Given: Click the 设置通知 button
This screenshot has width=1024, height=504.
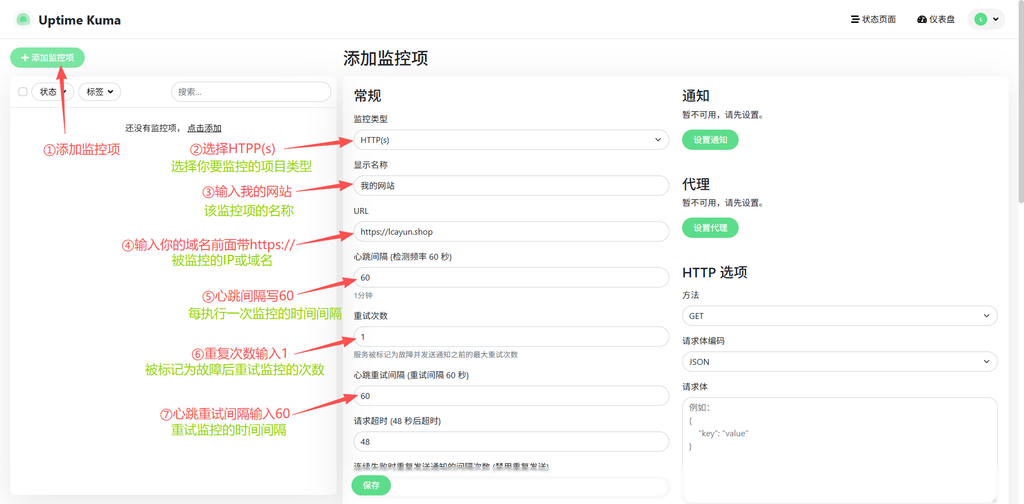Looking at the screenshot, I should (711, 140).
